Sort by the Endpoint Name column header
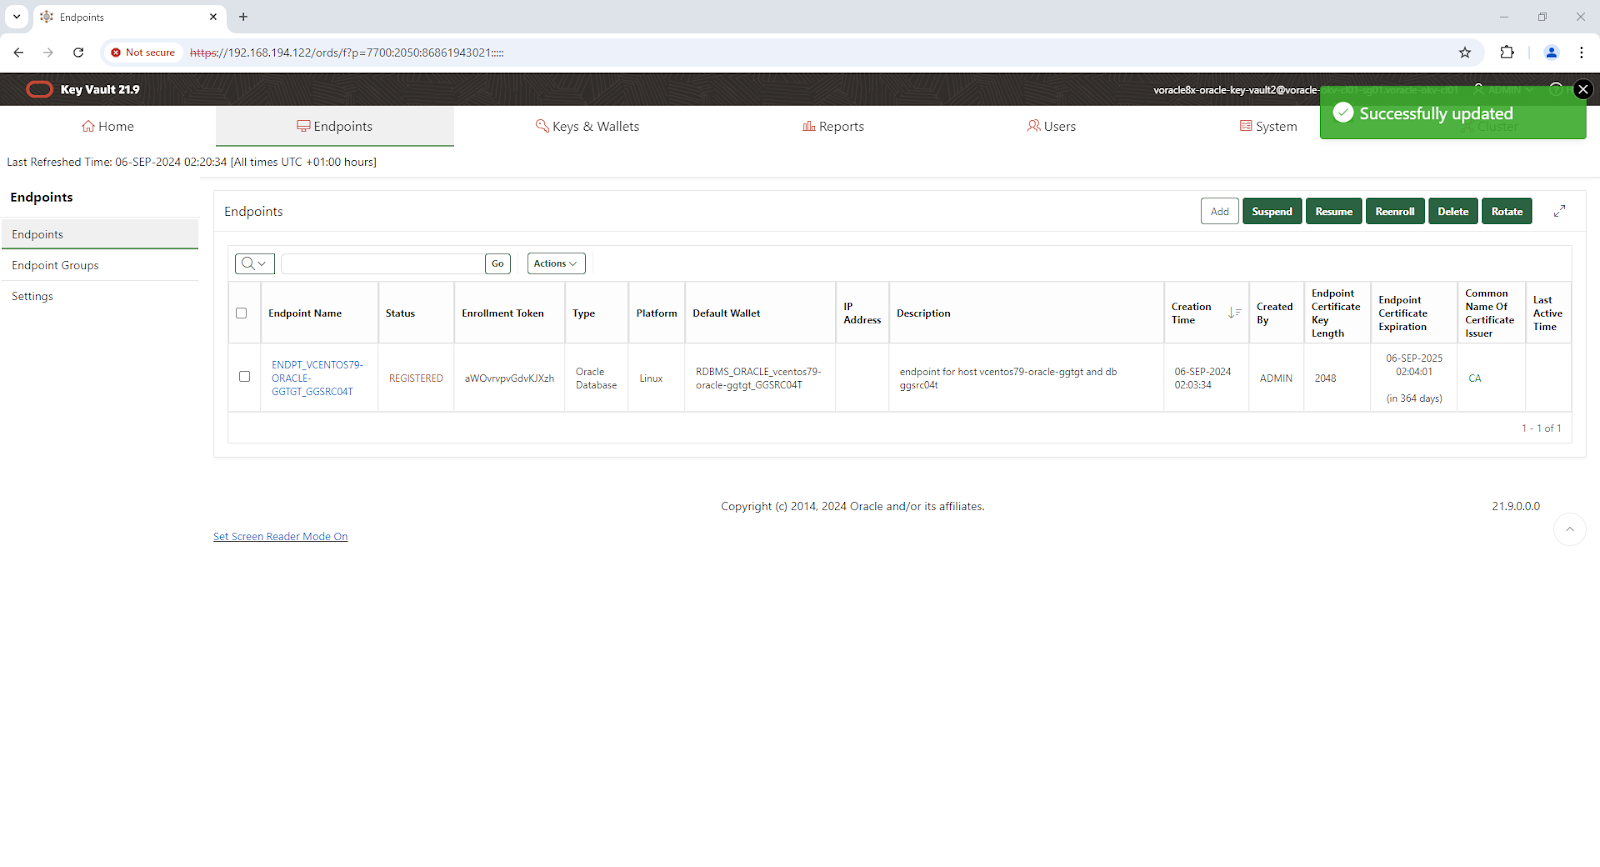This screenshot has width=1600, height=867. (x=305, y=313)
